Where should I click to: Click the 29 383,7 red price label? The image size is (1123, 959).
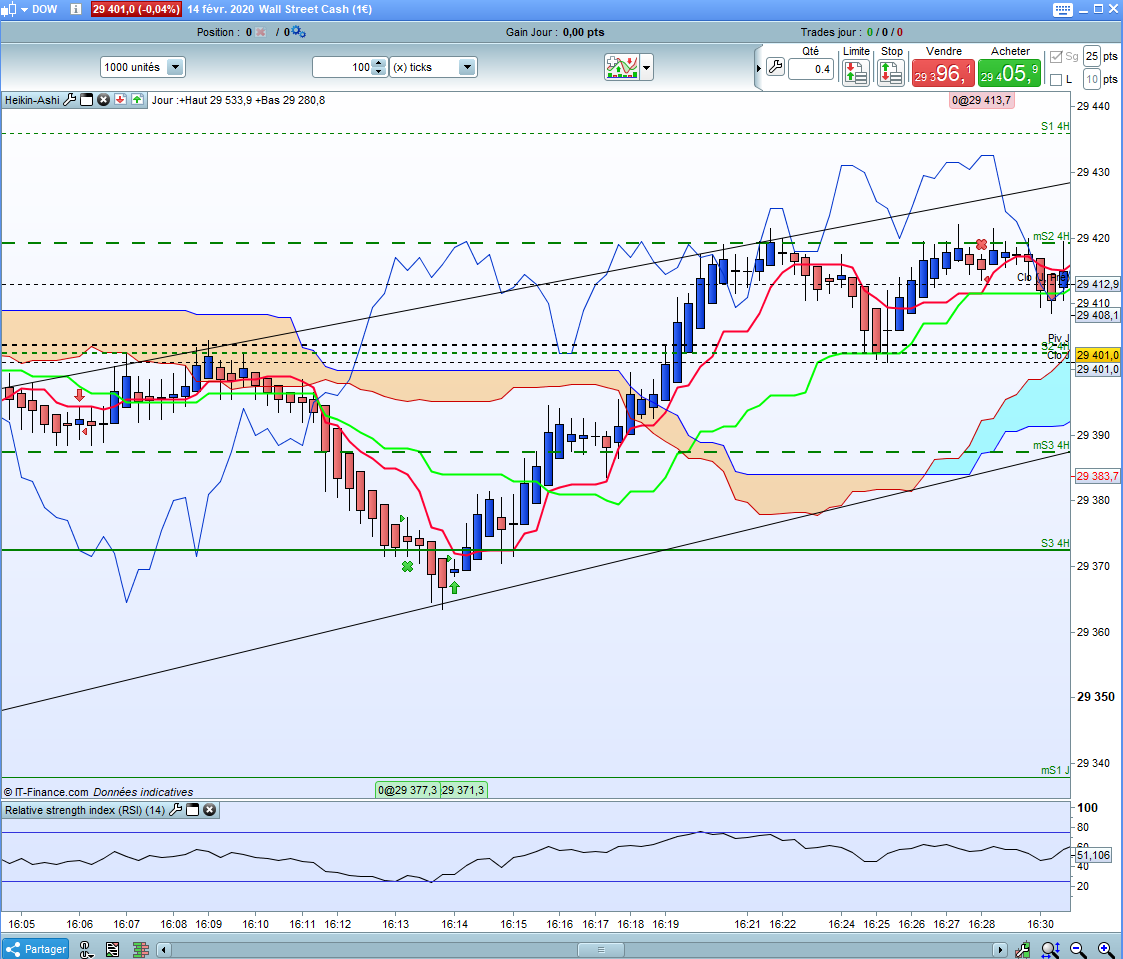coord(1097,476)
